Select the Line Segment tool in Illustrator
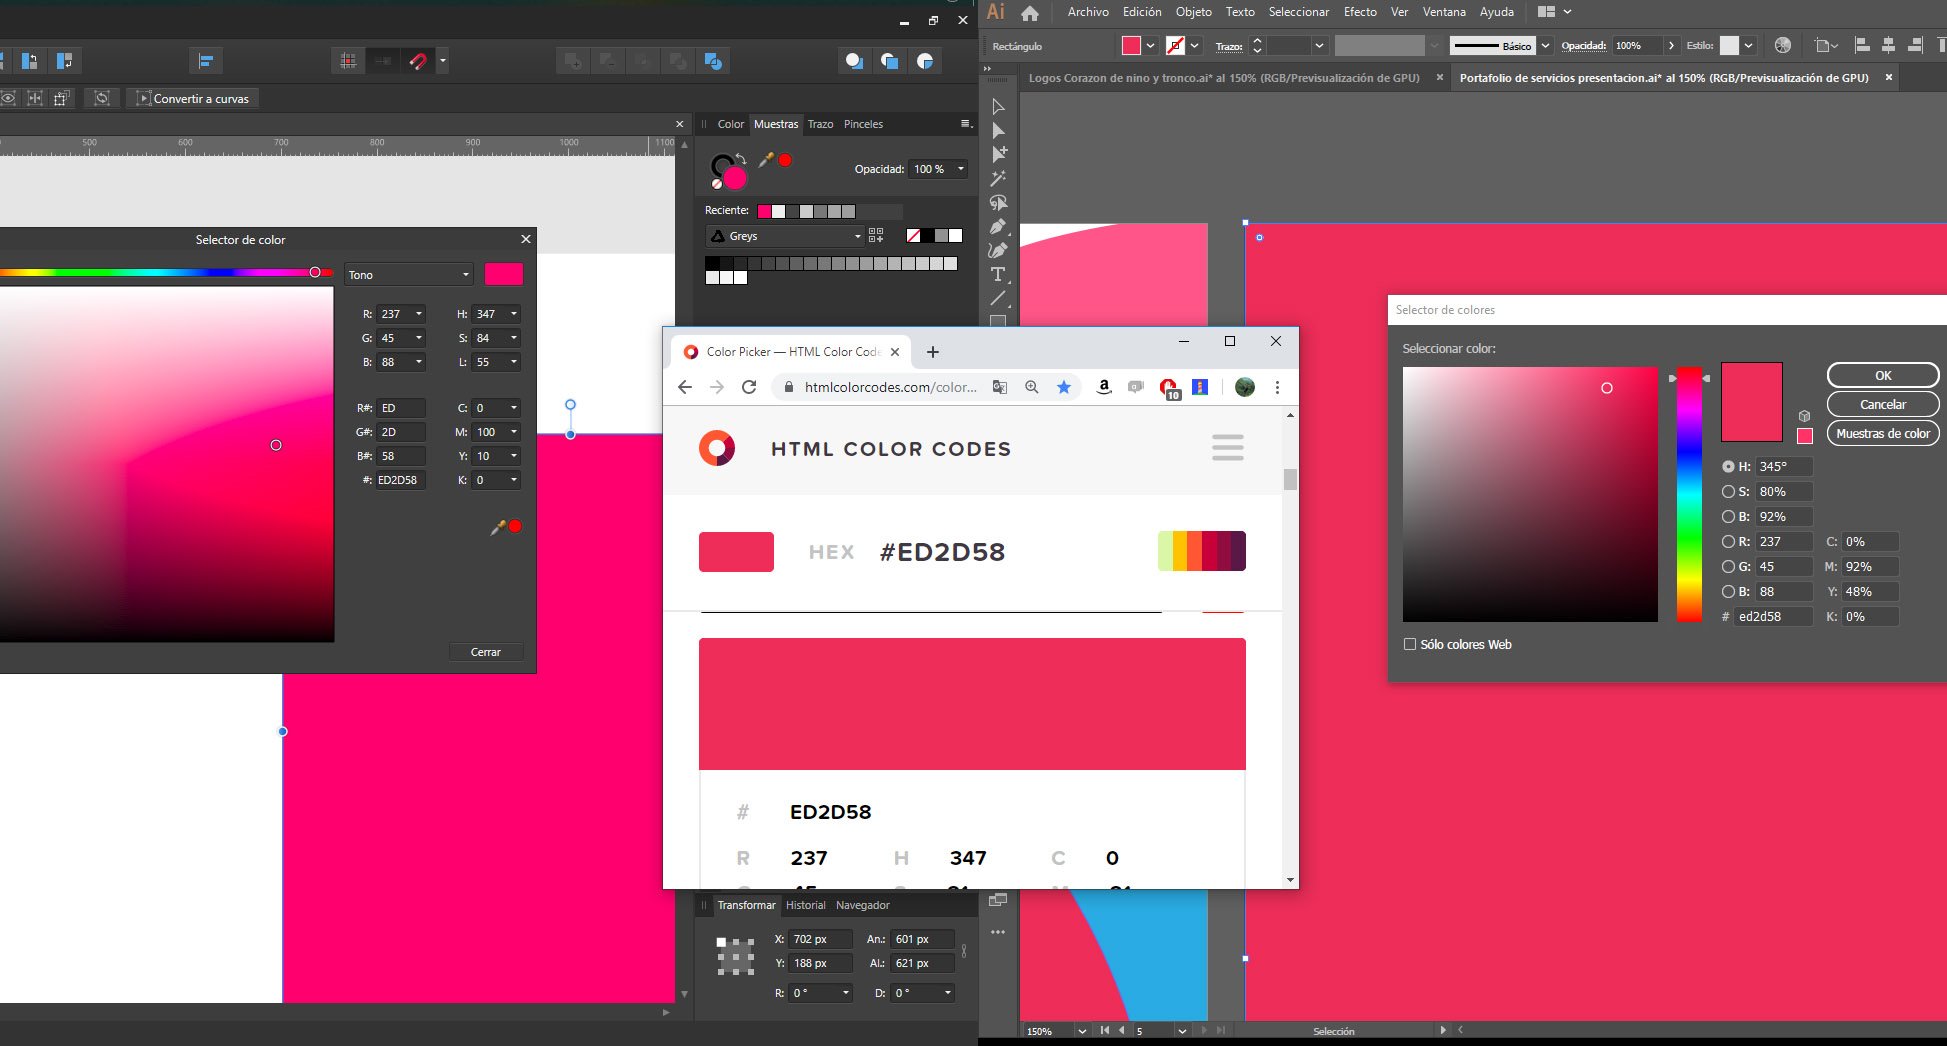 pos(998,298)
